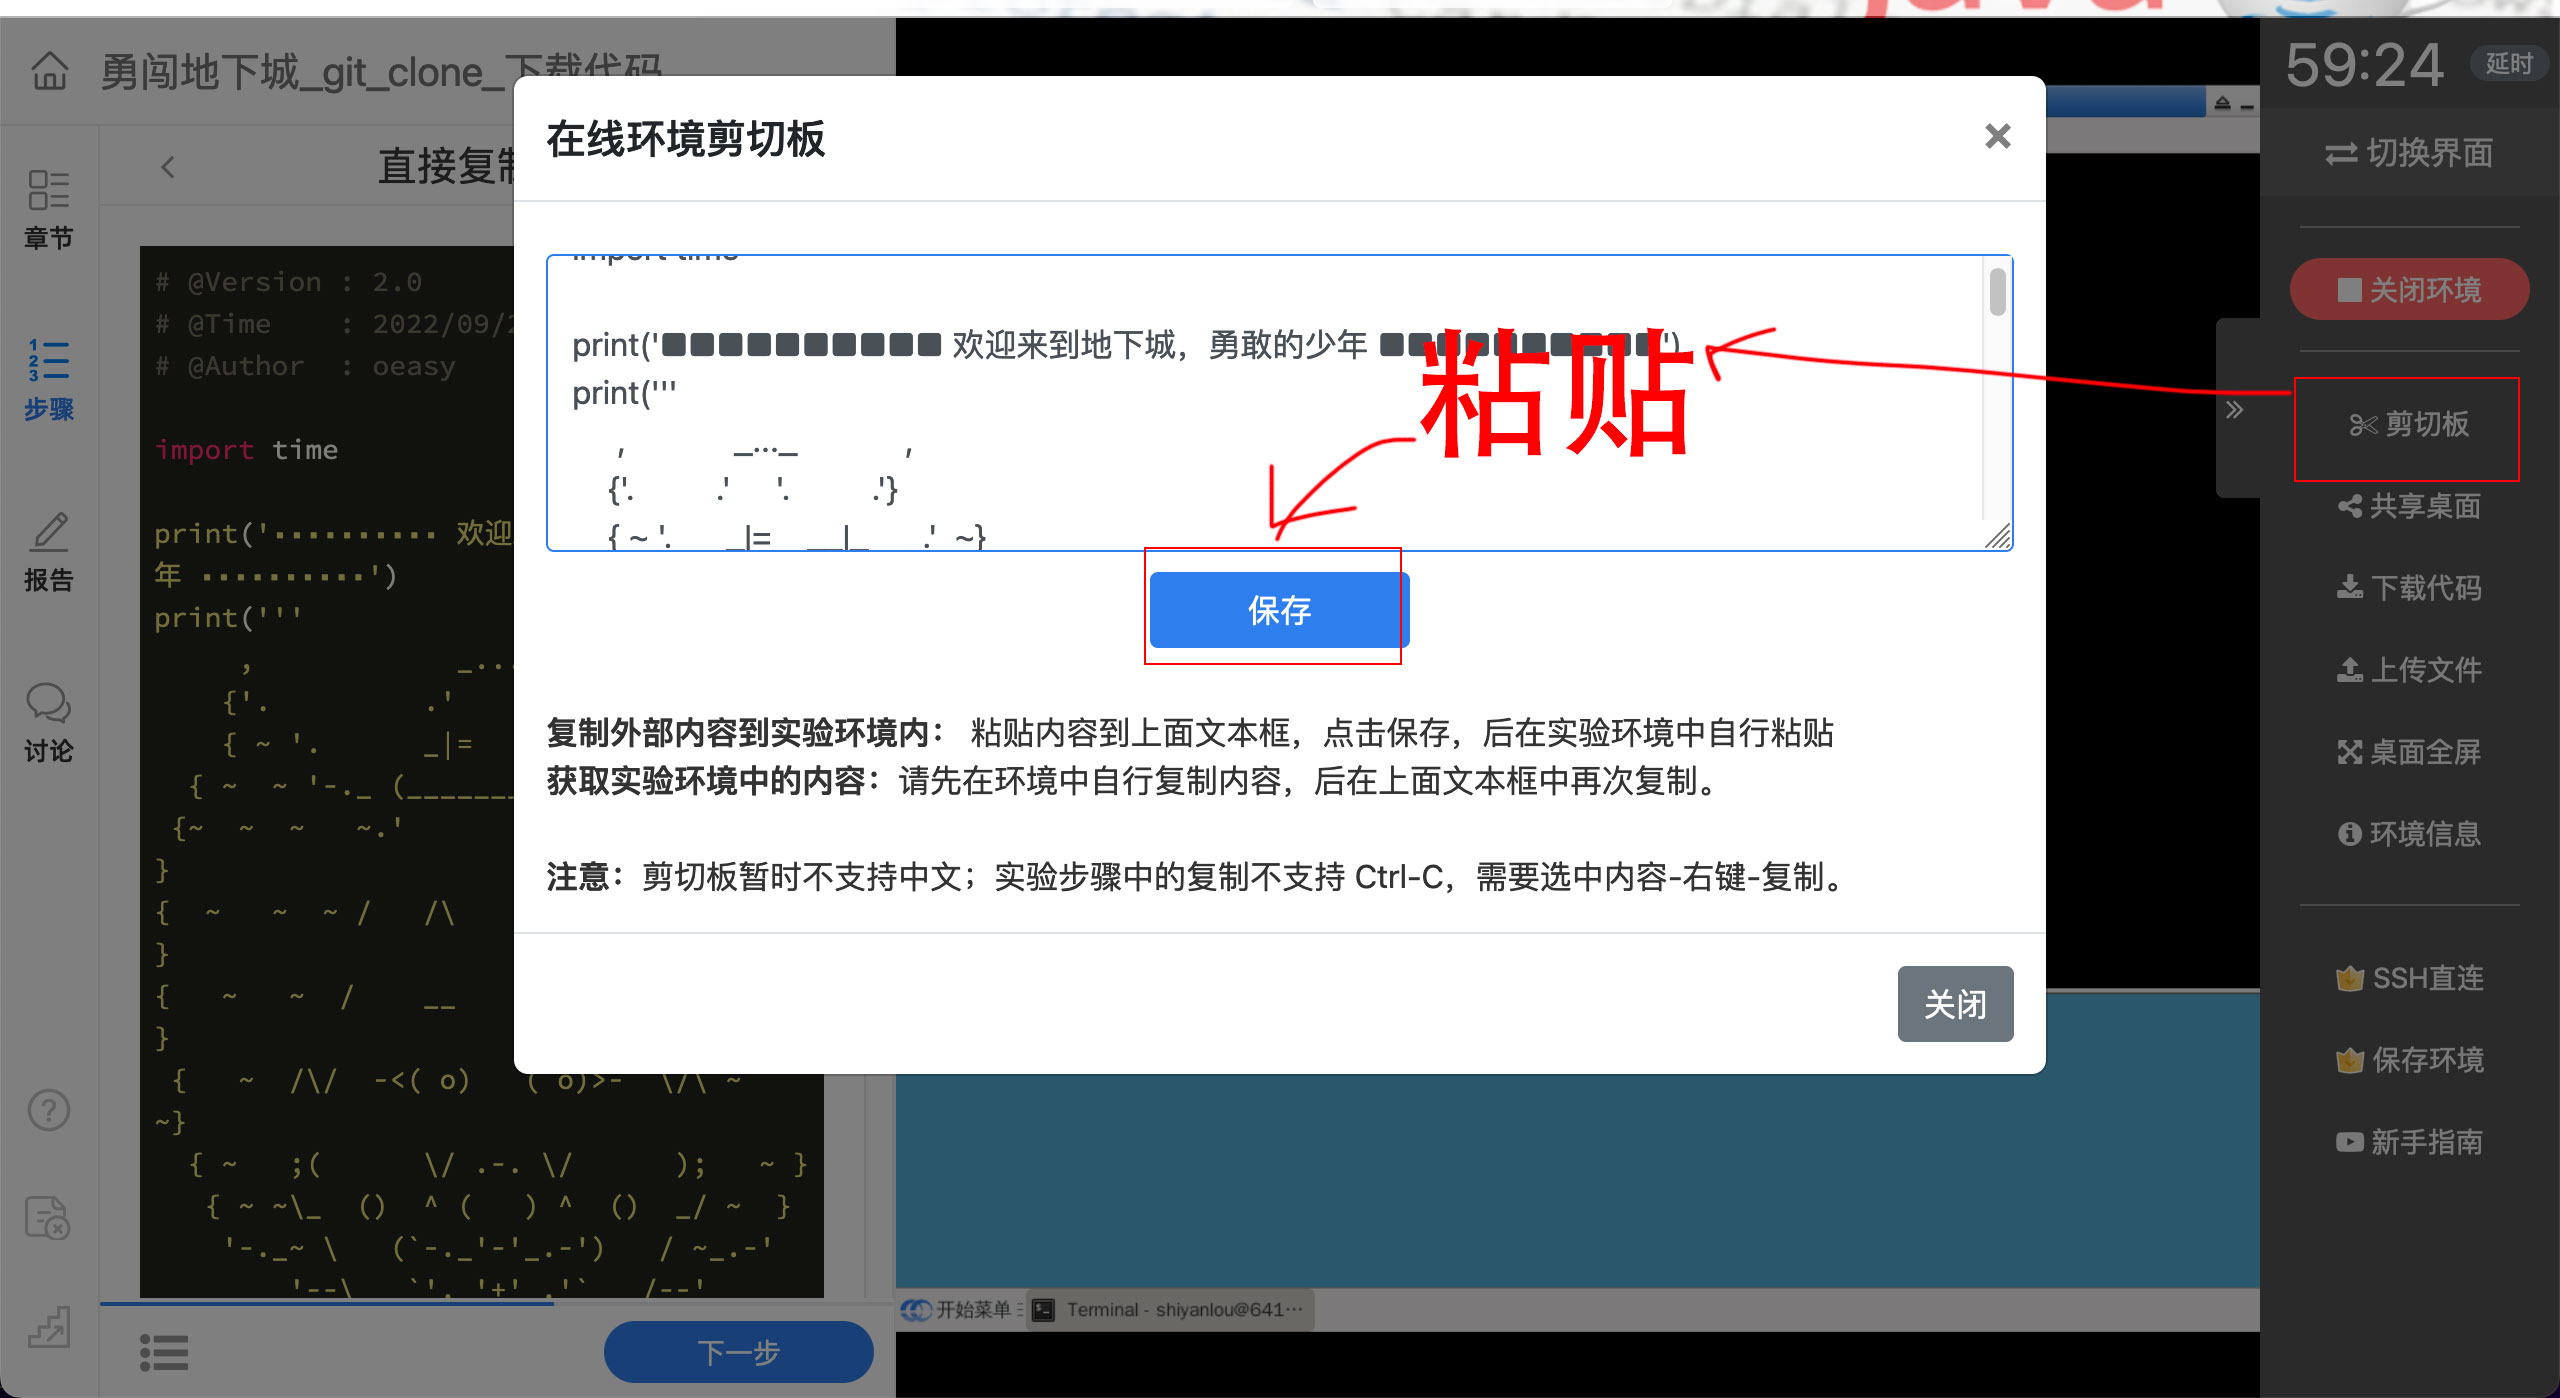Screen dimensions: 2560x1398
Task: Click the help question mark icon in the sidebar
Action: point(48,1109)
